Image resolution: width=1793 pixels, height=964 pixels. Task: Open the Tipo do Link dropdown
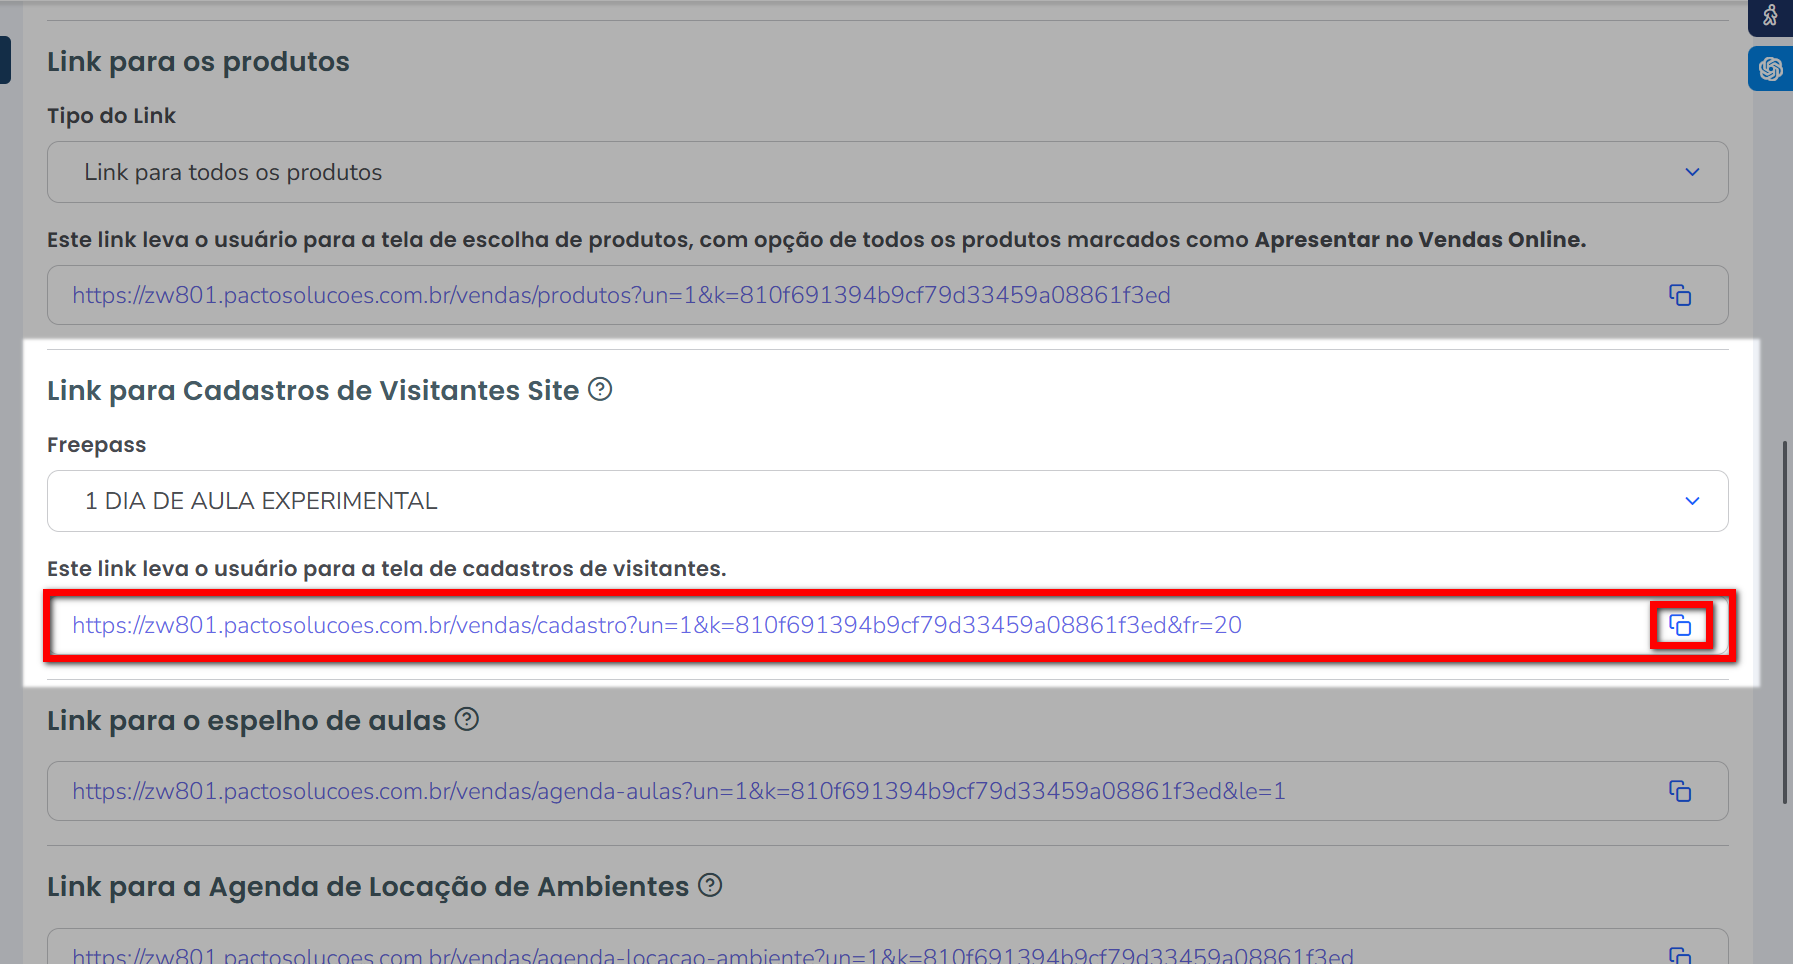(886, 172)
